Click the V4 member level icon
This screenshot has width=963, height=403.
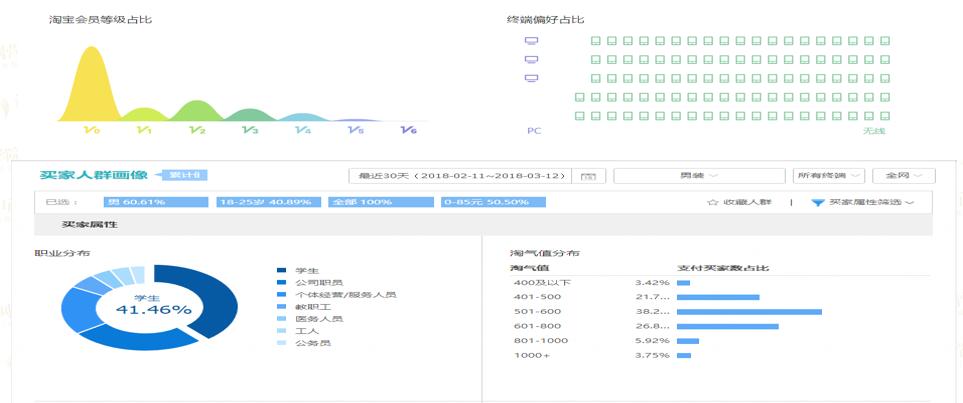point(303,130)
